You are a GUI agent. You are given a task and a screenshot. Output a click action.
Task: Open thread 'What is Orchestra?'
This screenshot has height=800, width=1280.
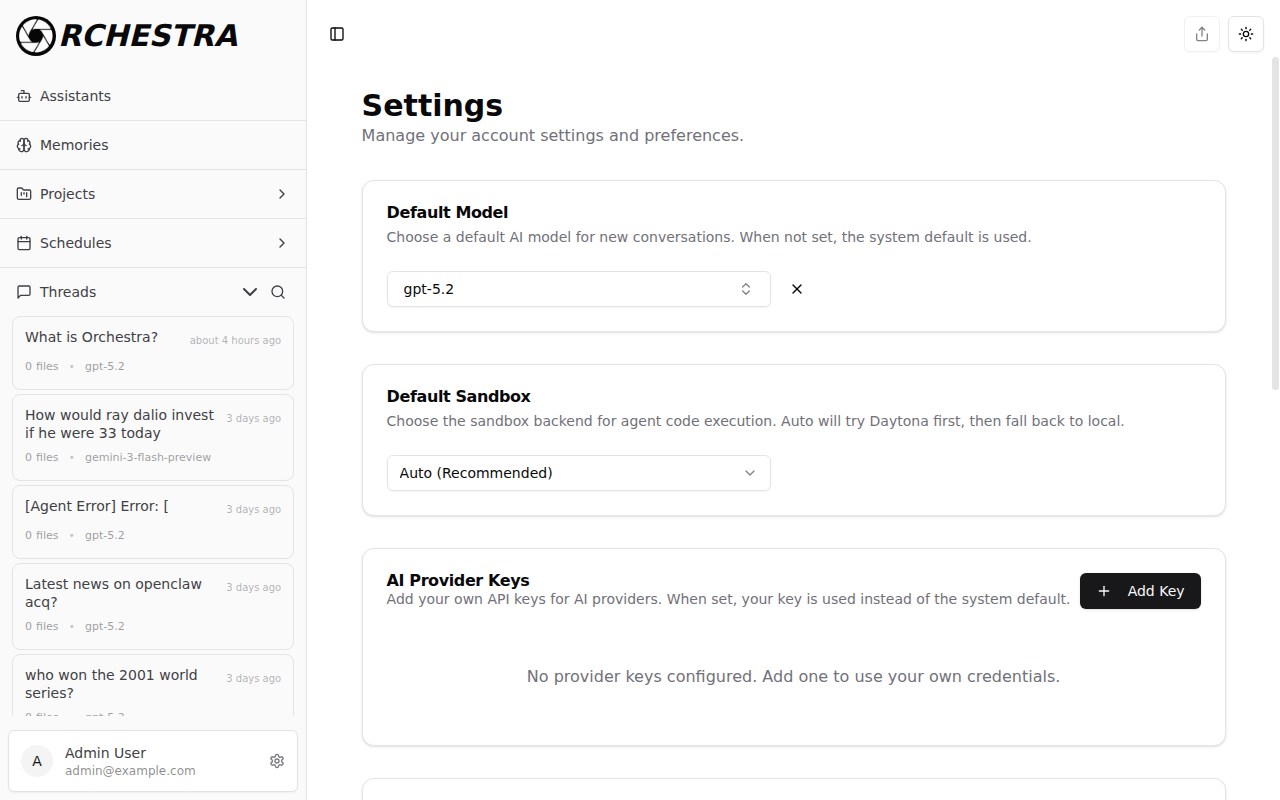(x=153, y=353)
